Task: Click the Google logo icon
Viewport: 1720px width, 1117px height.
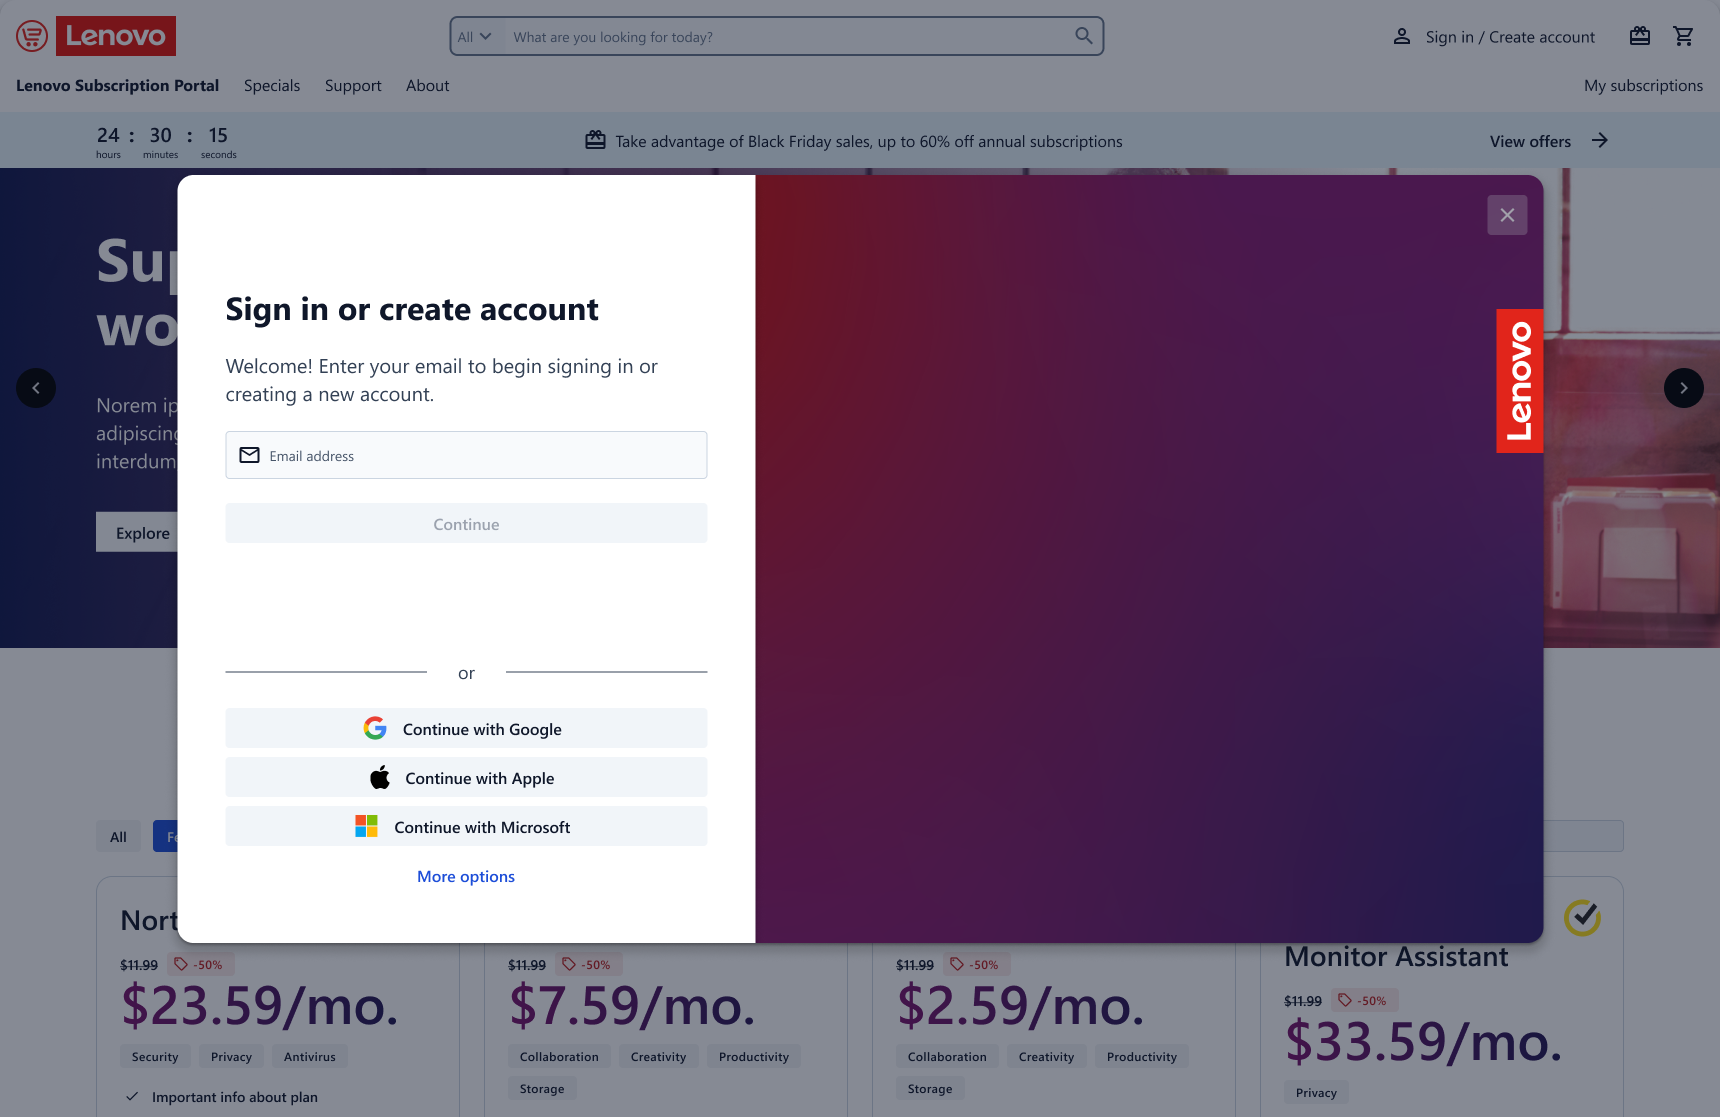Action: click(x=375, y=728)
